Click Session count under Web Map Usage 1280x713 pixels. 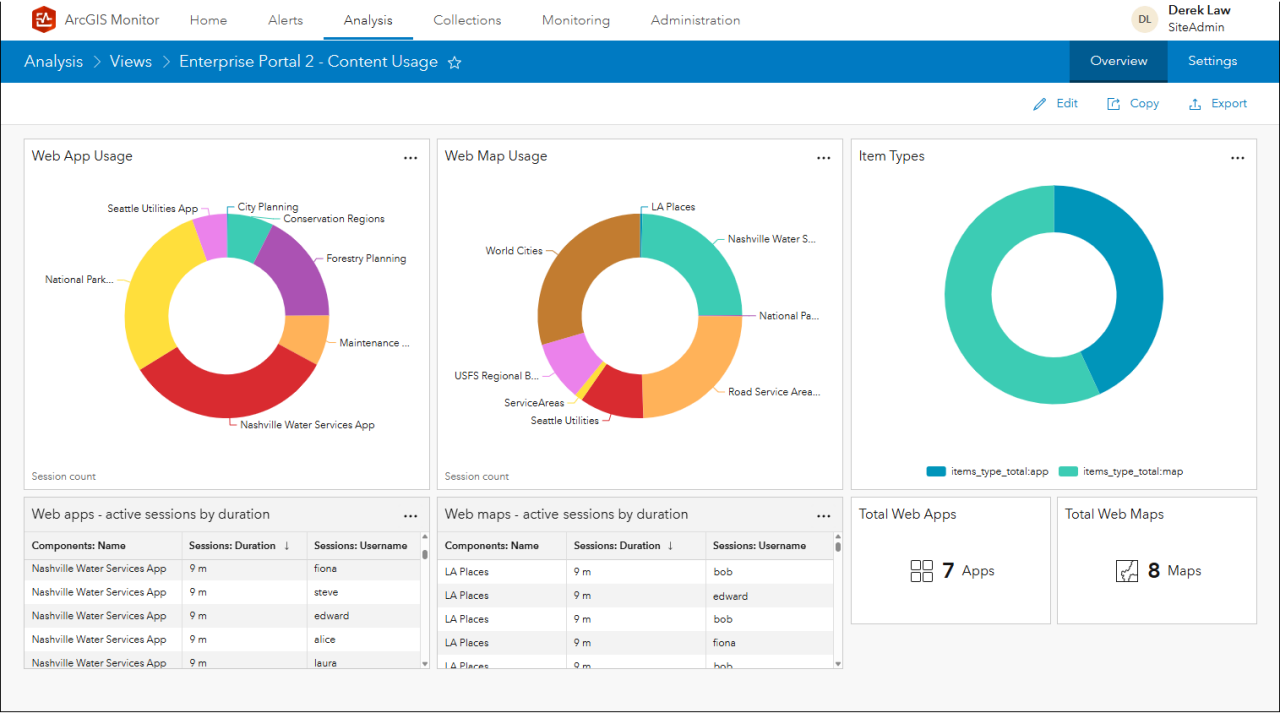(x=477, y=477)
